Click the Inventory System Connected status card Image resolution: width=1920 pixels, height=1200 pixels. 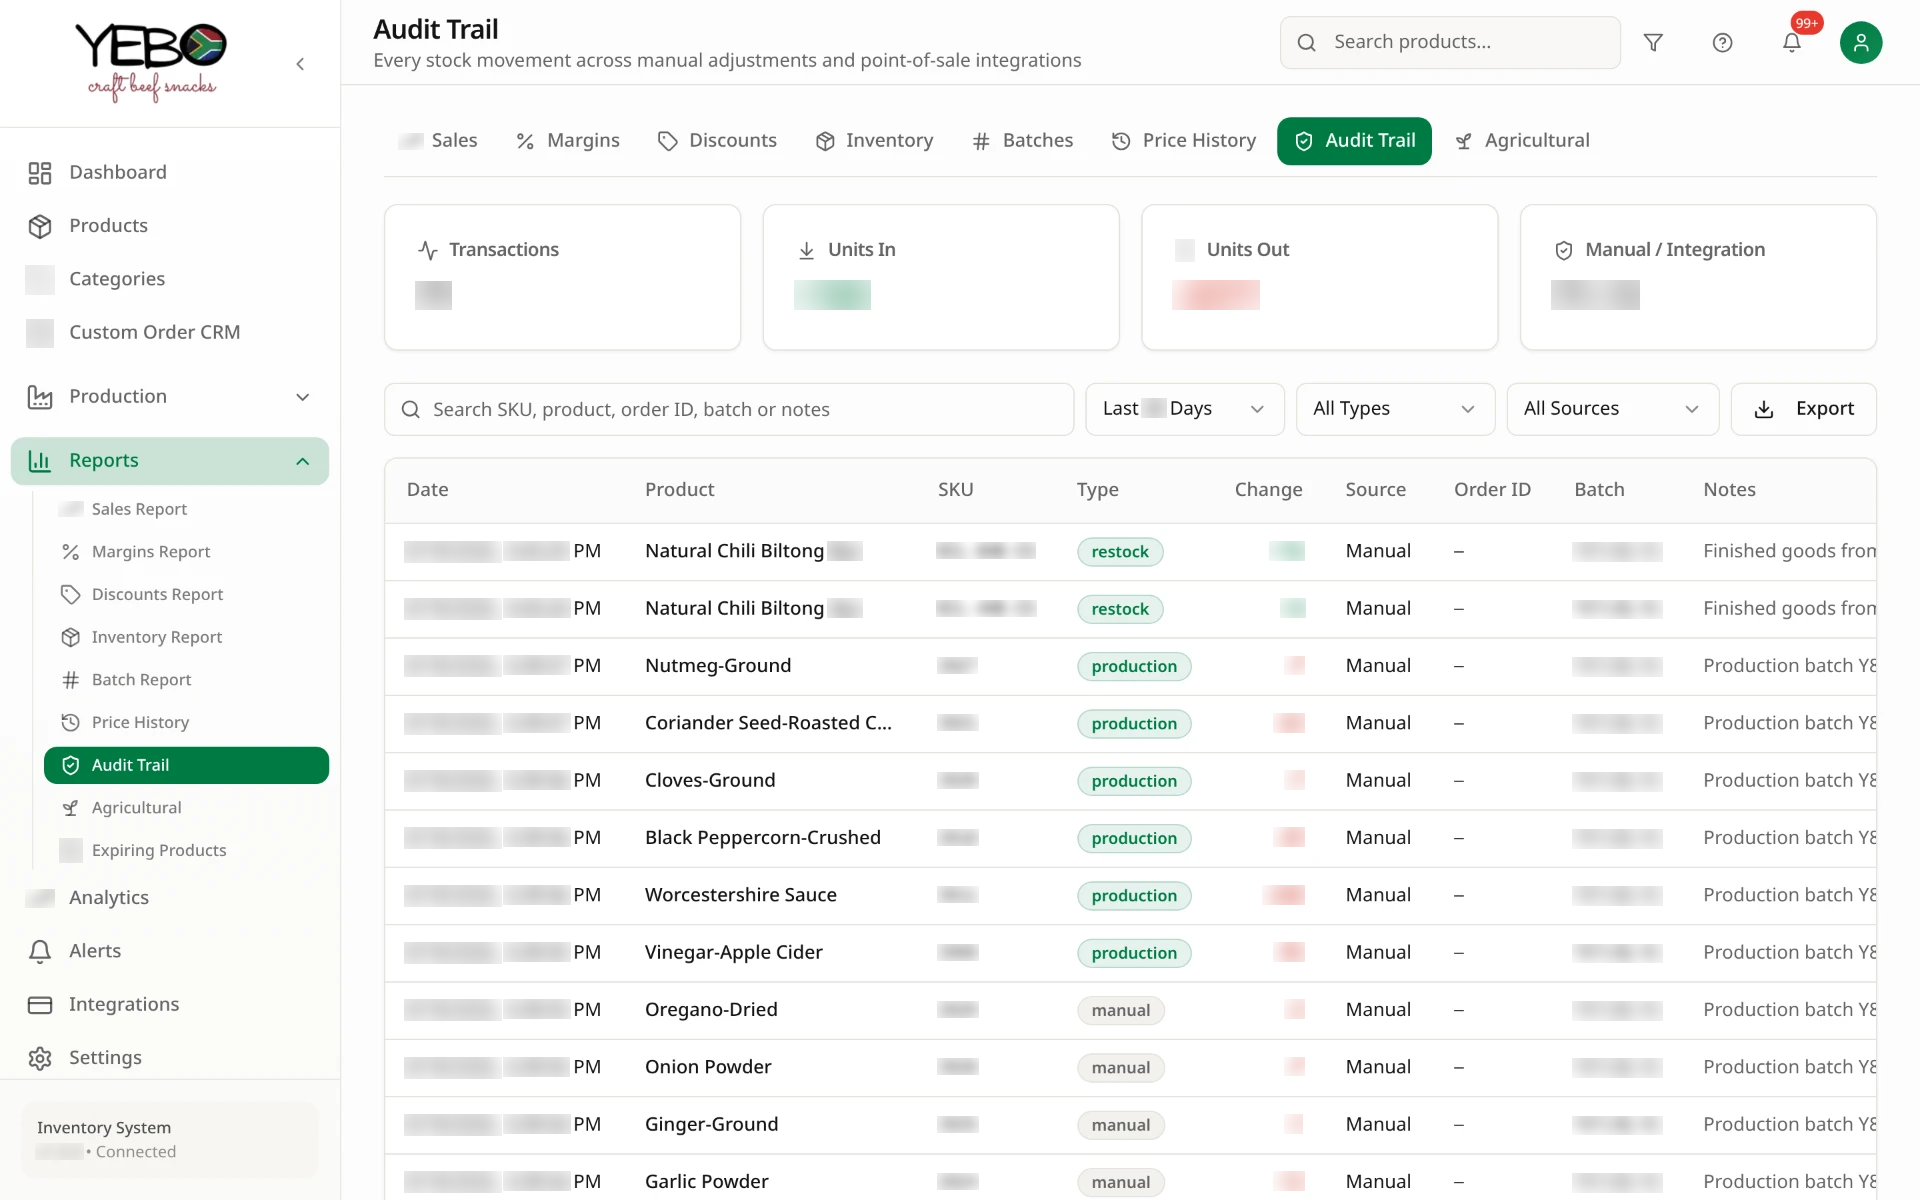click(x=169, y=1139)
